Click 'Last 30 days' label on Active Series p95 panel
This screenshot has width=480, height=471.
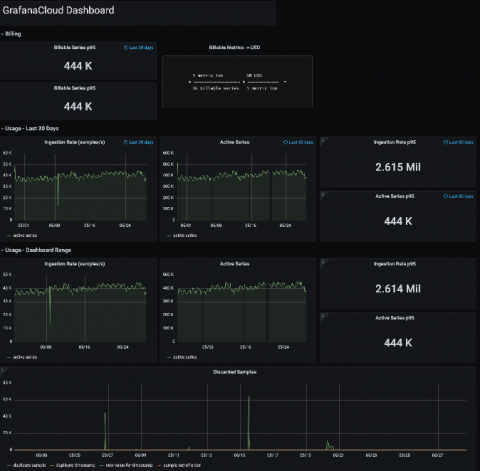[x=461, y=196]
